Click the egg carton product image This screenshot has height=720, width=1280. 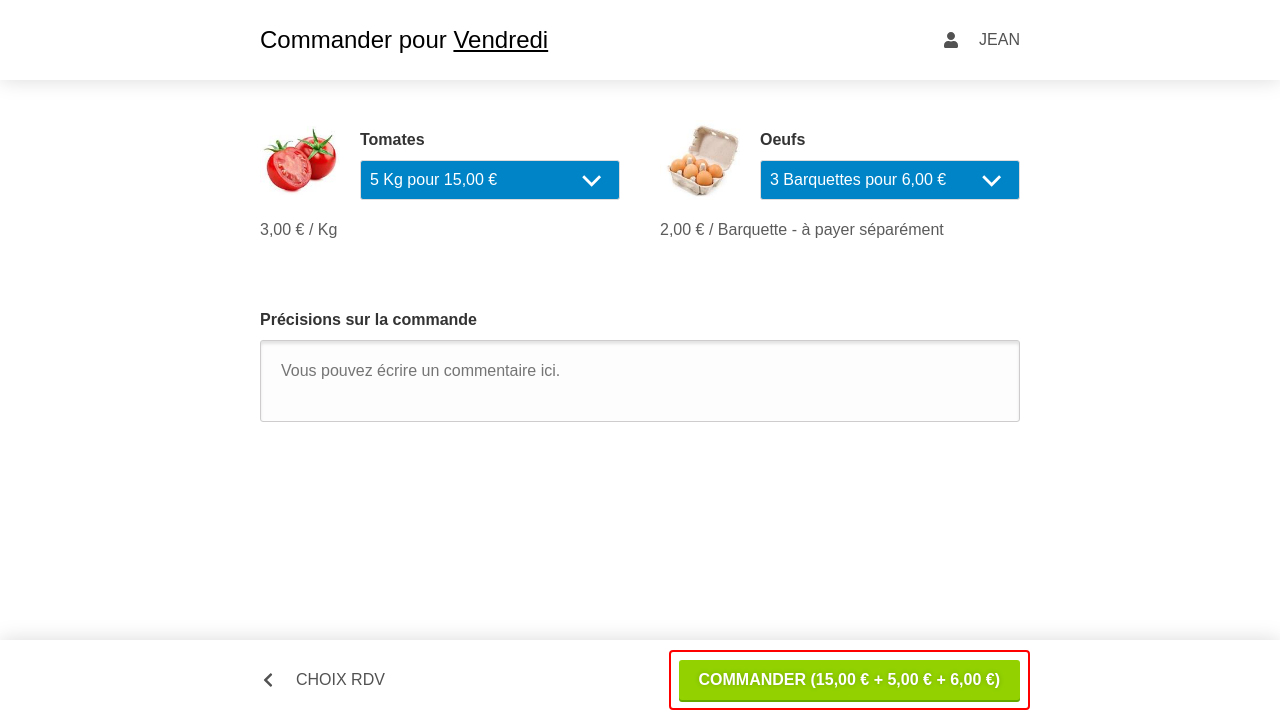[702, 160]
